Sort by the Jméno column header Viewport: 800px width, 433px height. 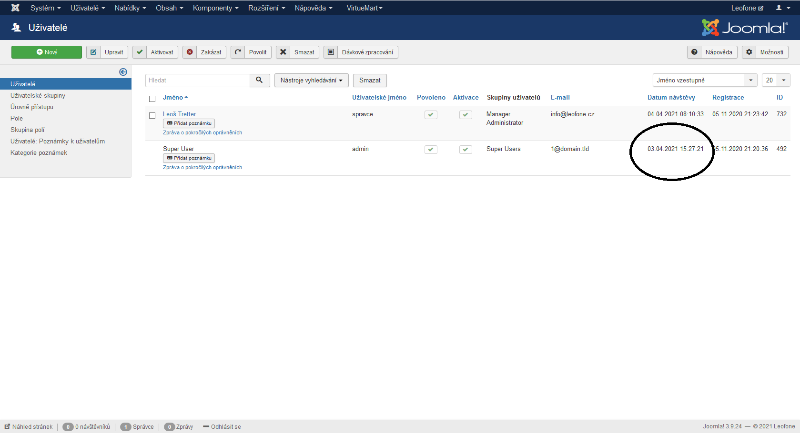(175, 97)
